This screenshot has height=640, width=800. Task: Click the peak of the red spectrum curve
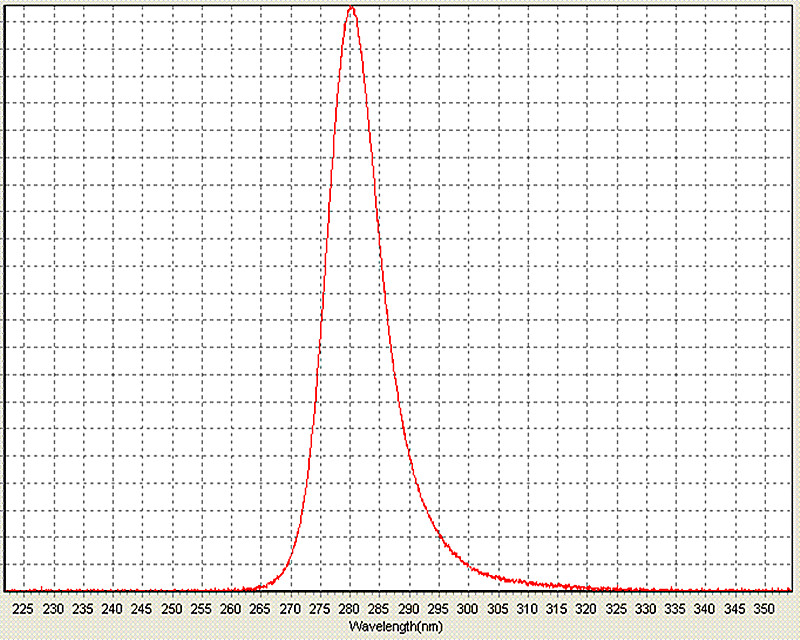(351, 8)
